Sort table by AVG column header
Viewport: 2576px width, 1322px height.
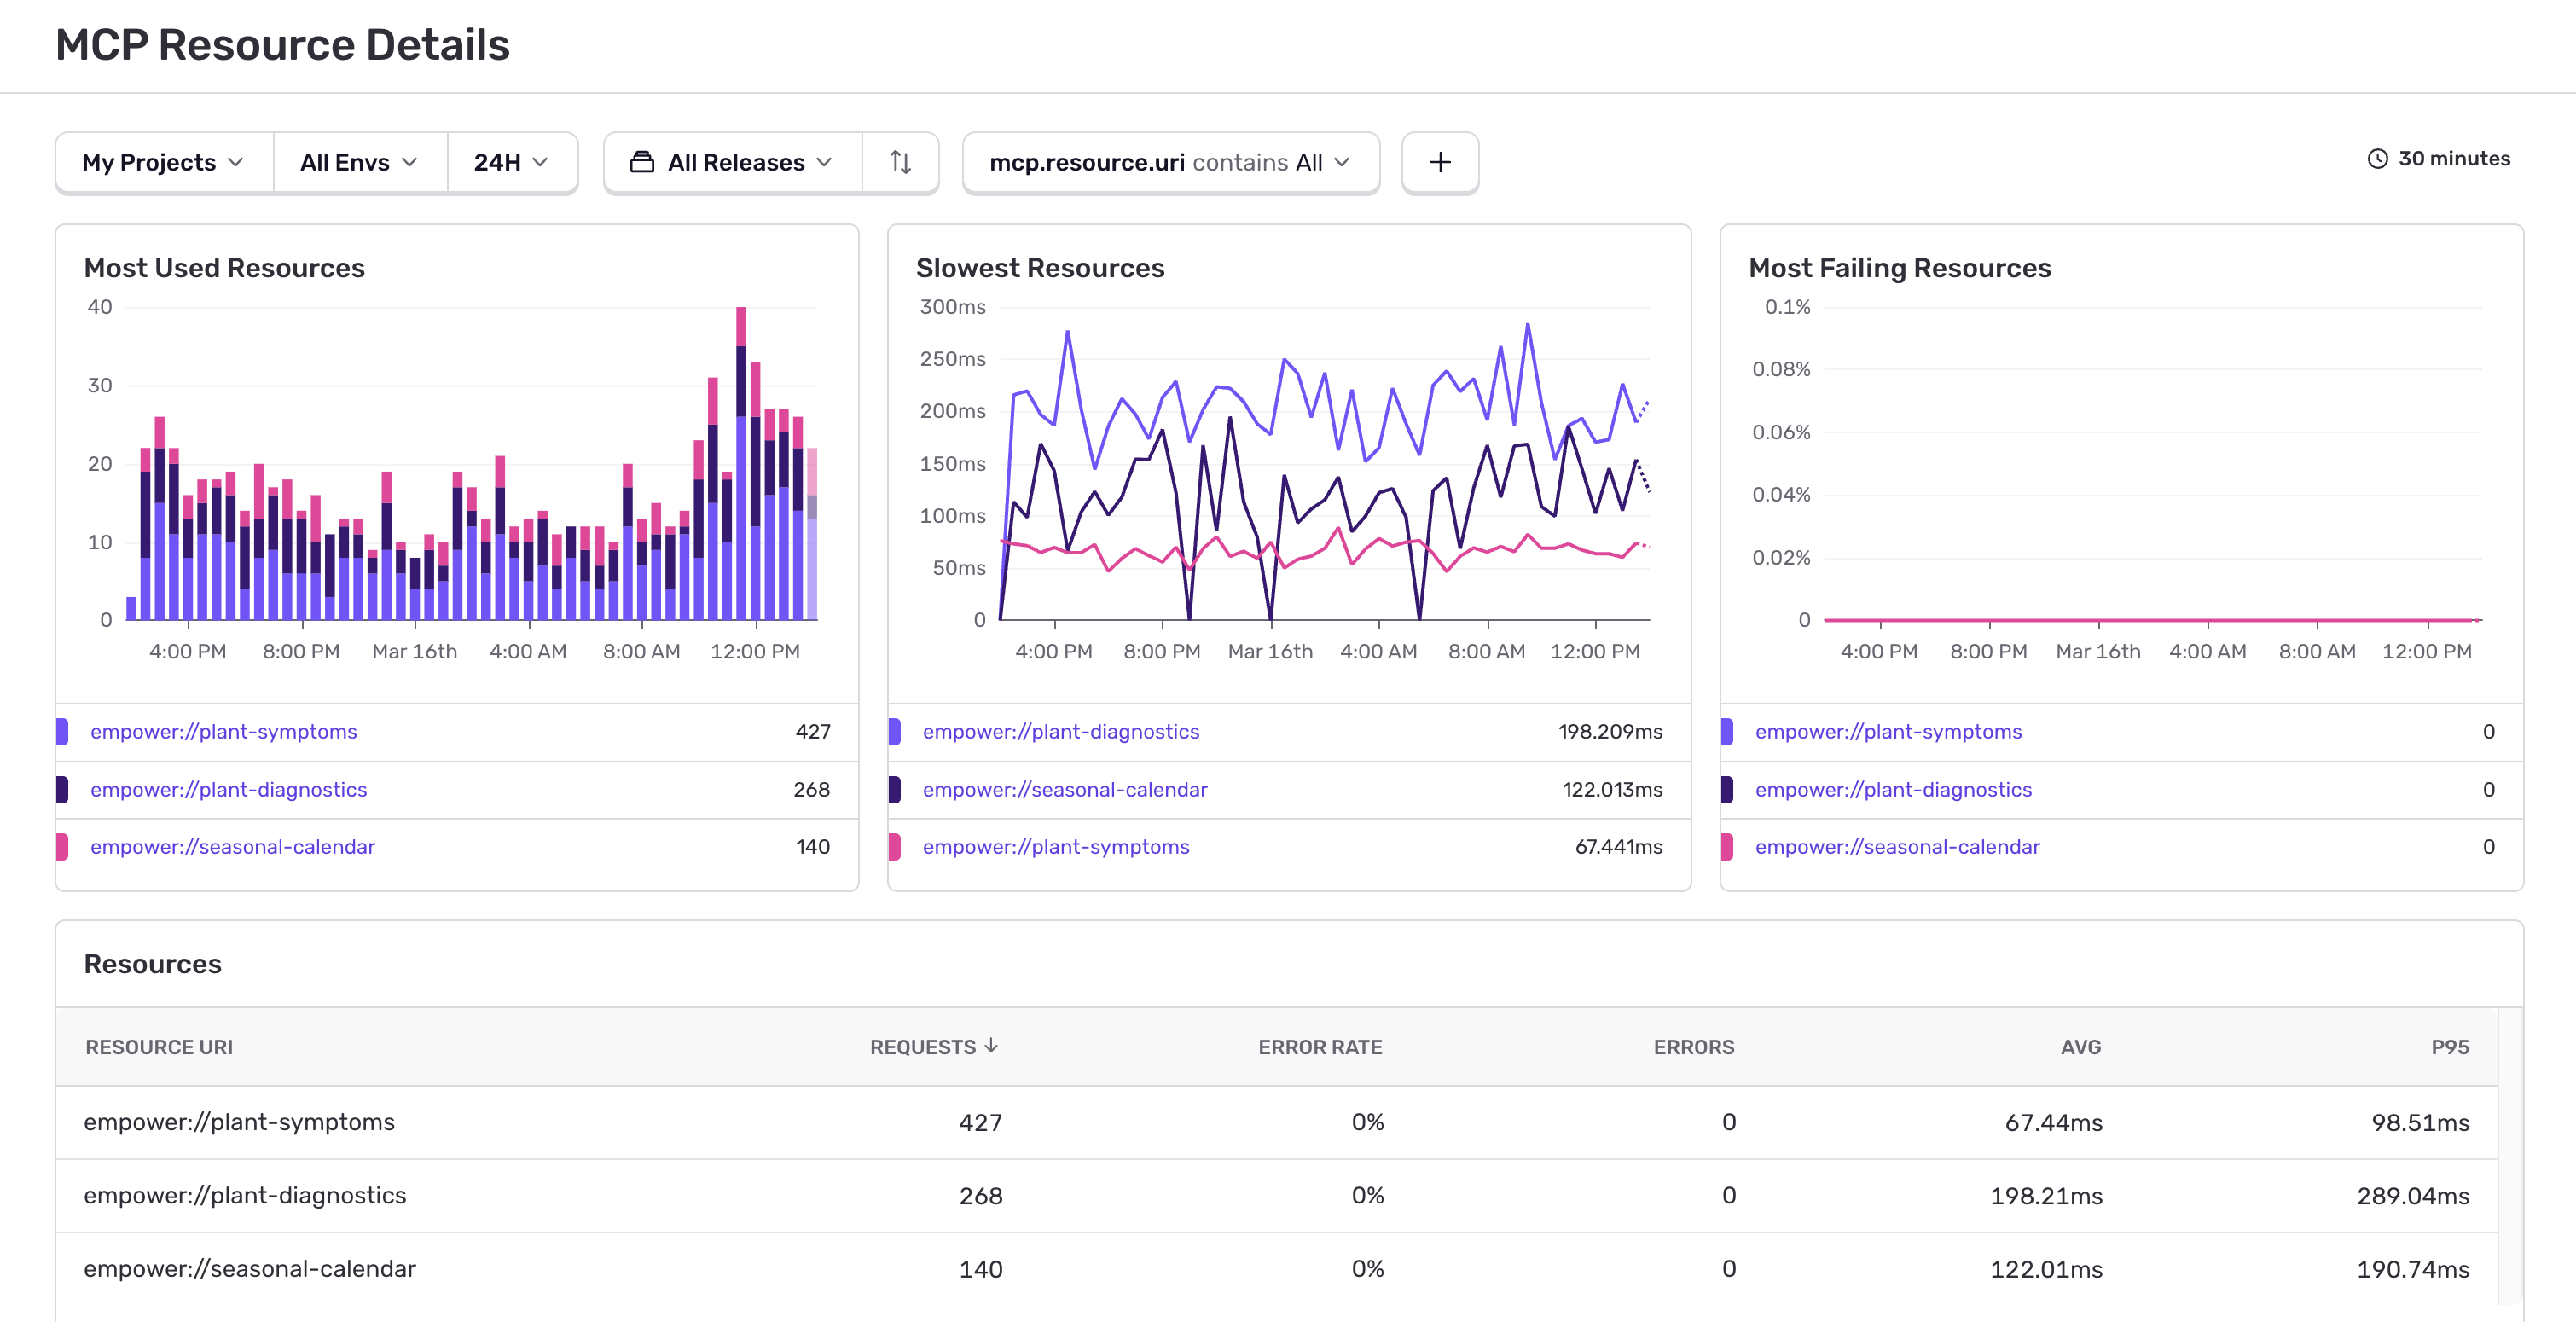click(x=2081, y=1047)
